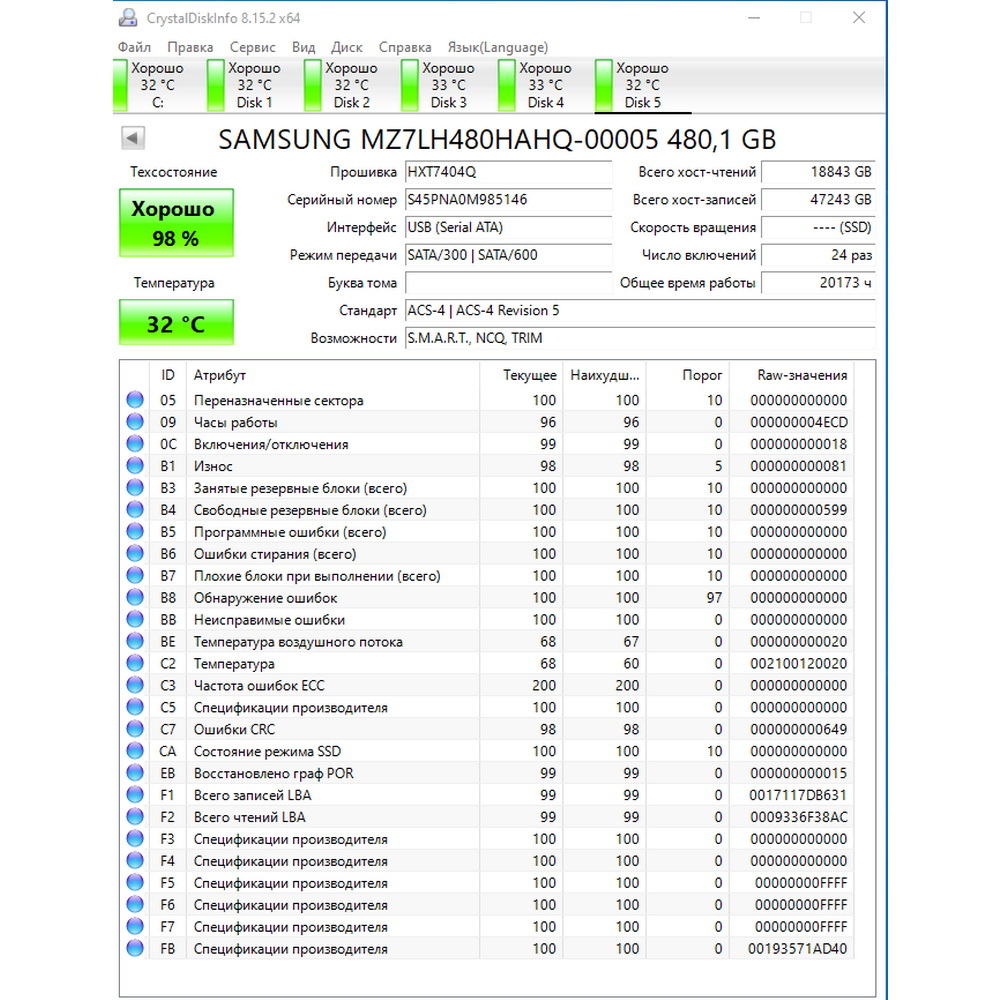This screenshot has height=1000, width=1000.
Task: Click status circle next to Ошибки CRC
Action: pos(135,729)
